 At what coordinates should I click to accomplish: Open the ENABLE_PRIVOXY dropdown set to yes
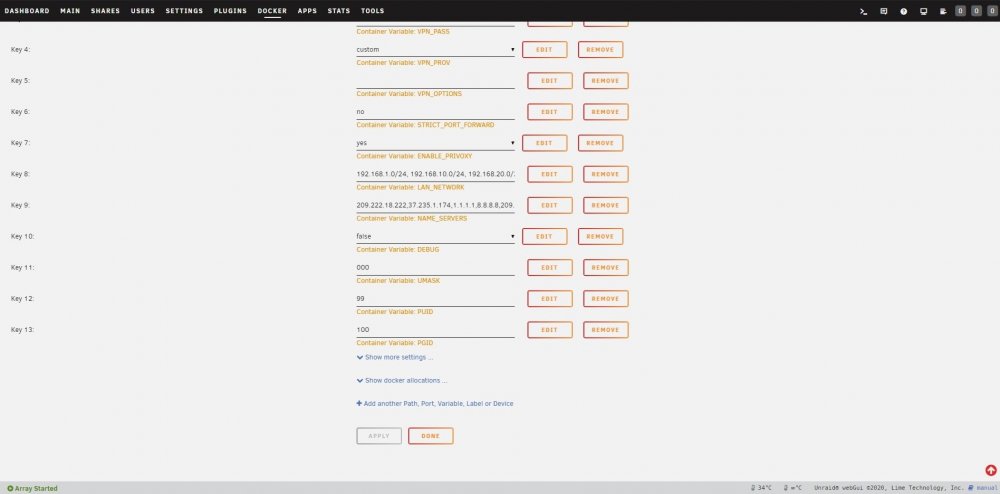pyautogui.click(x=436, y=143)
